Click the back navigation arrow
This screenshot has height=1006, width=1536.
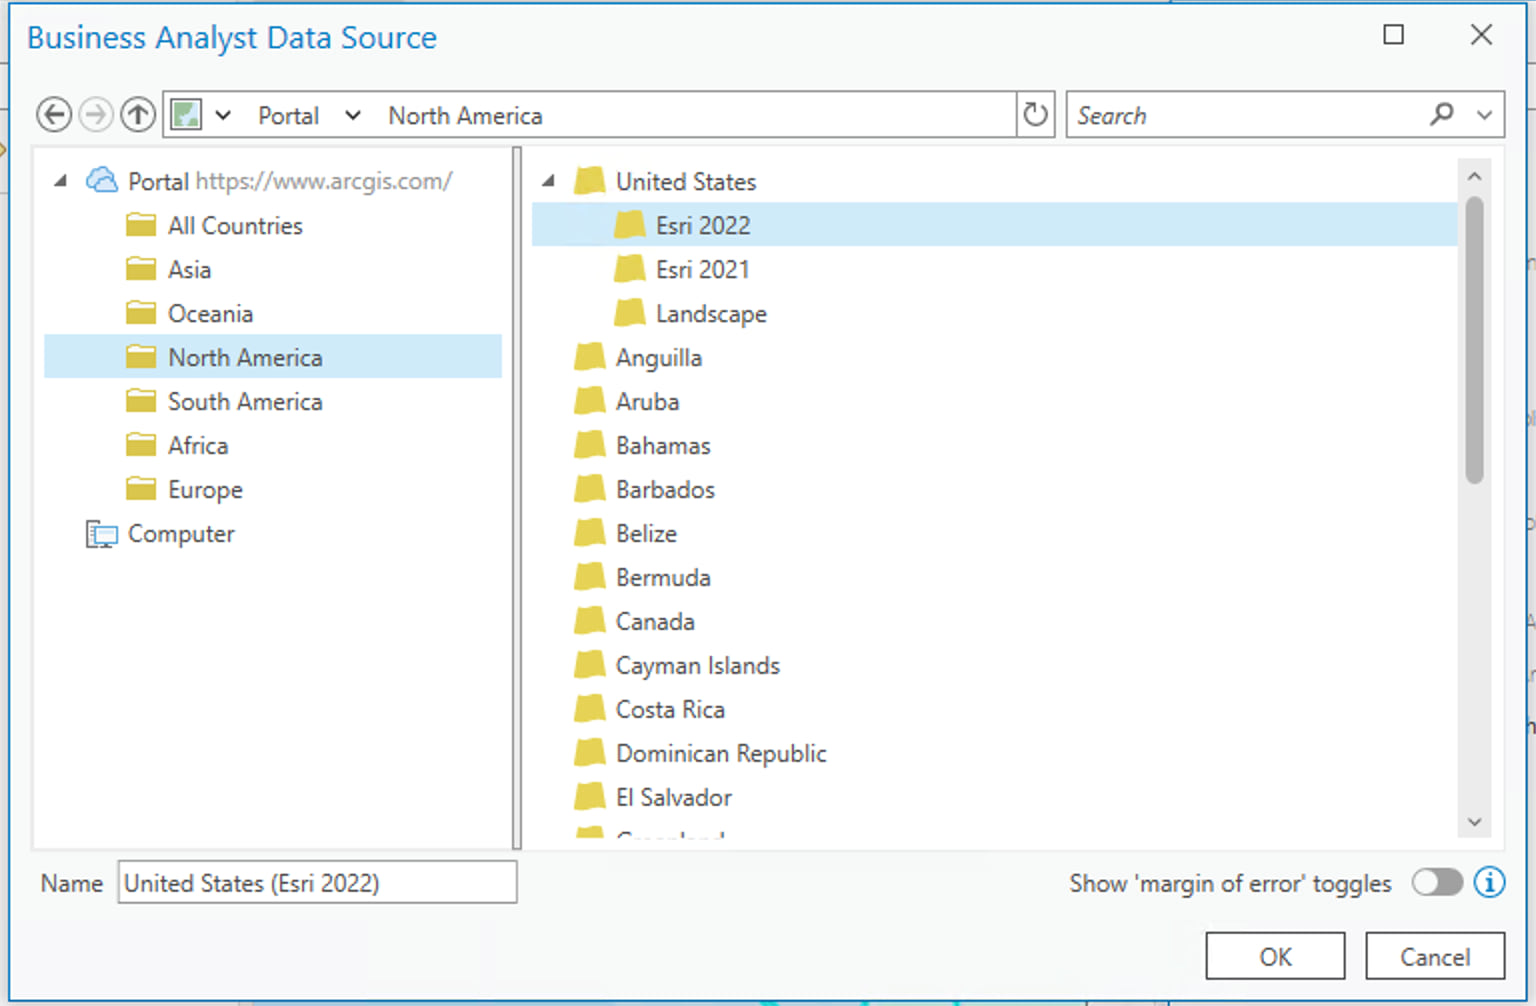[x=54, y=114]
